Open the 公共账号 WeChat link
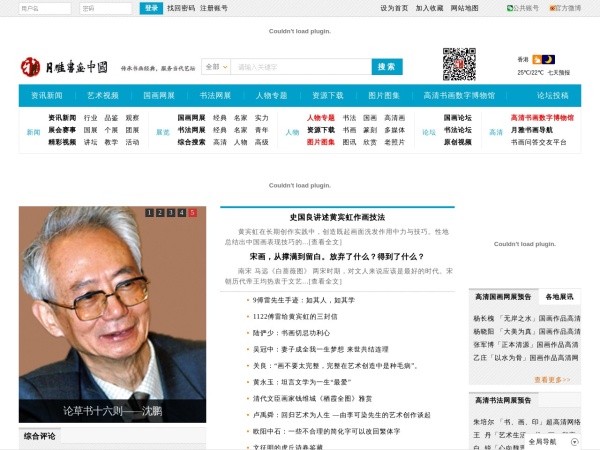 pos(523,8)
